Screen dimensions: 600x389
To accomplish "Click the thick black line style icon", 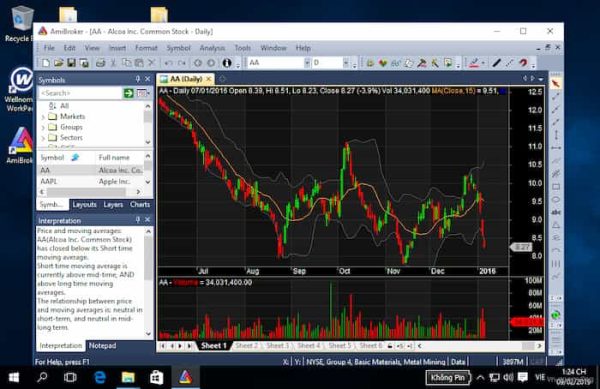I will coord(497,63).
